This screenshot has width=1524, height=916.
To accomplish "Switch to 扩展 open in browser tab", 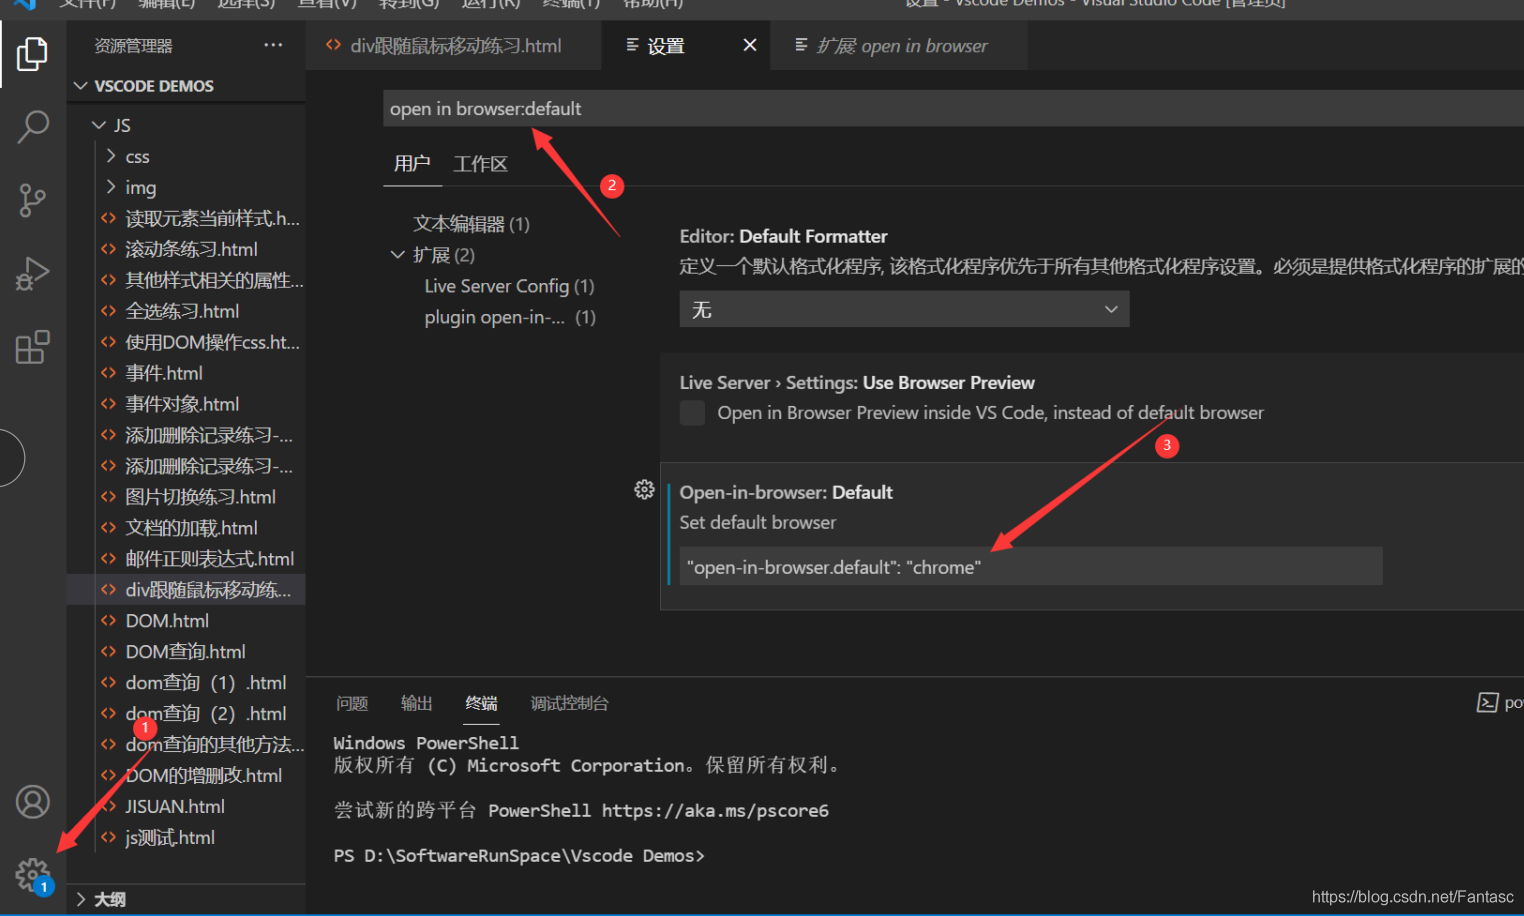I will coord(899,46).
